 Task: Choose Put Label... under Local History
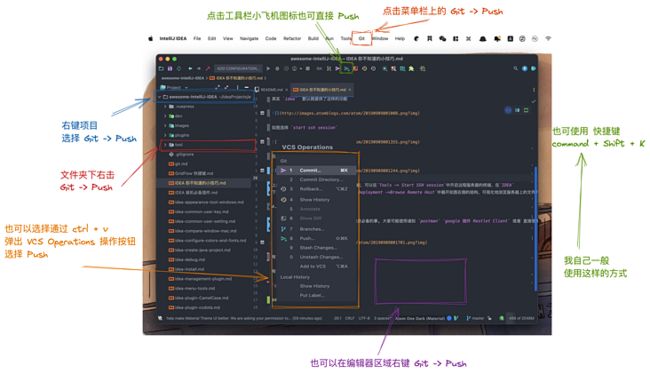pos(316,296)
